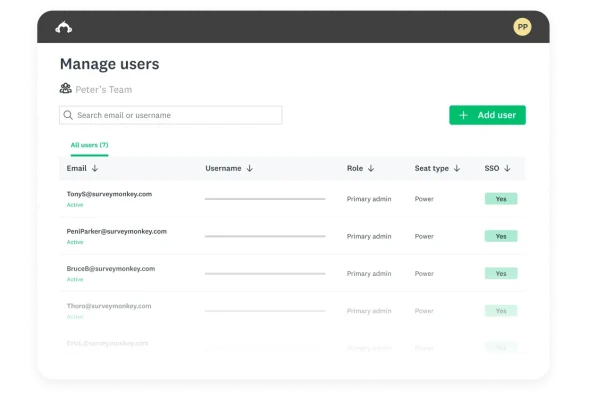Sort by SSO column arrow
The width and height of the screenshot is (604, 400).
point(507,168)
